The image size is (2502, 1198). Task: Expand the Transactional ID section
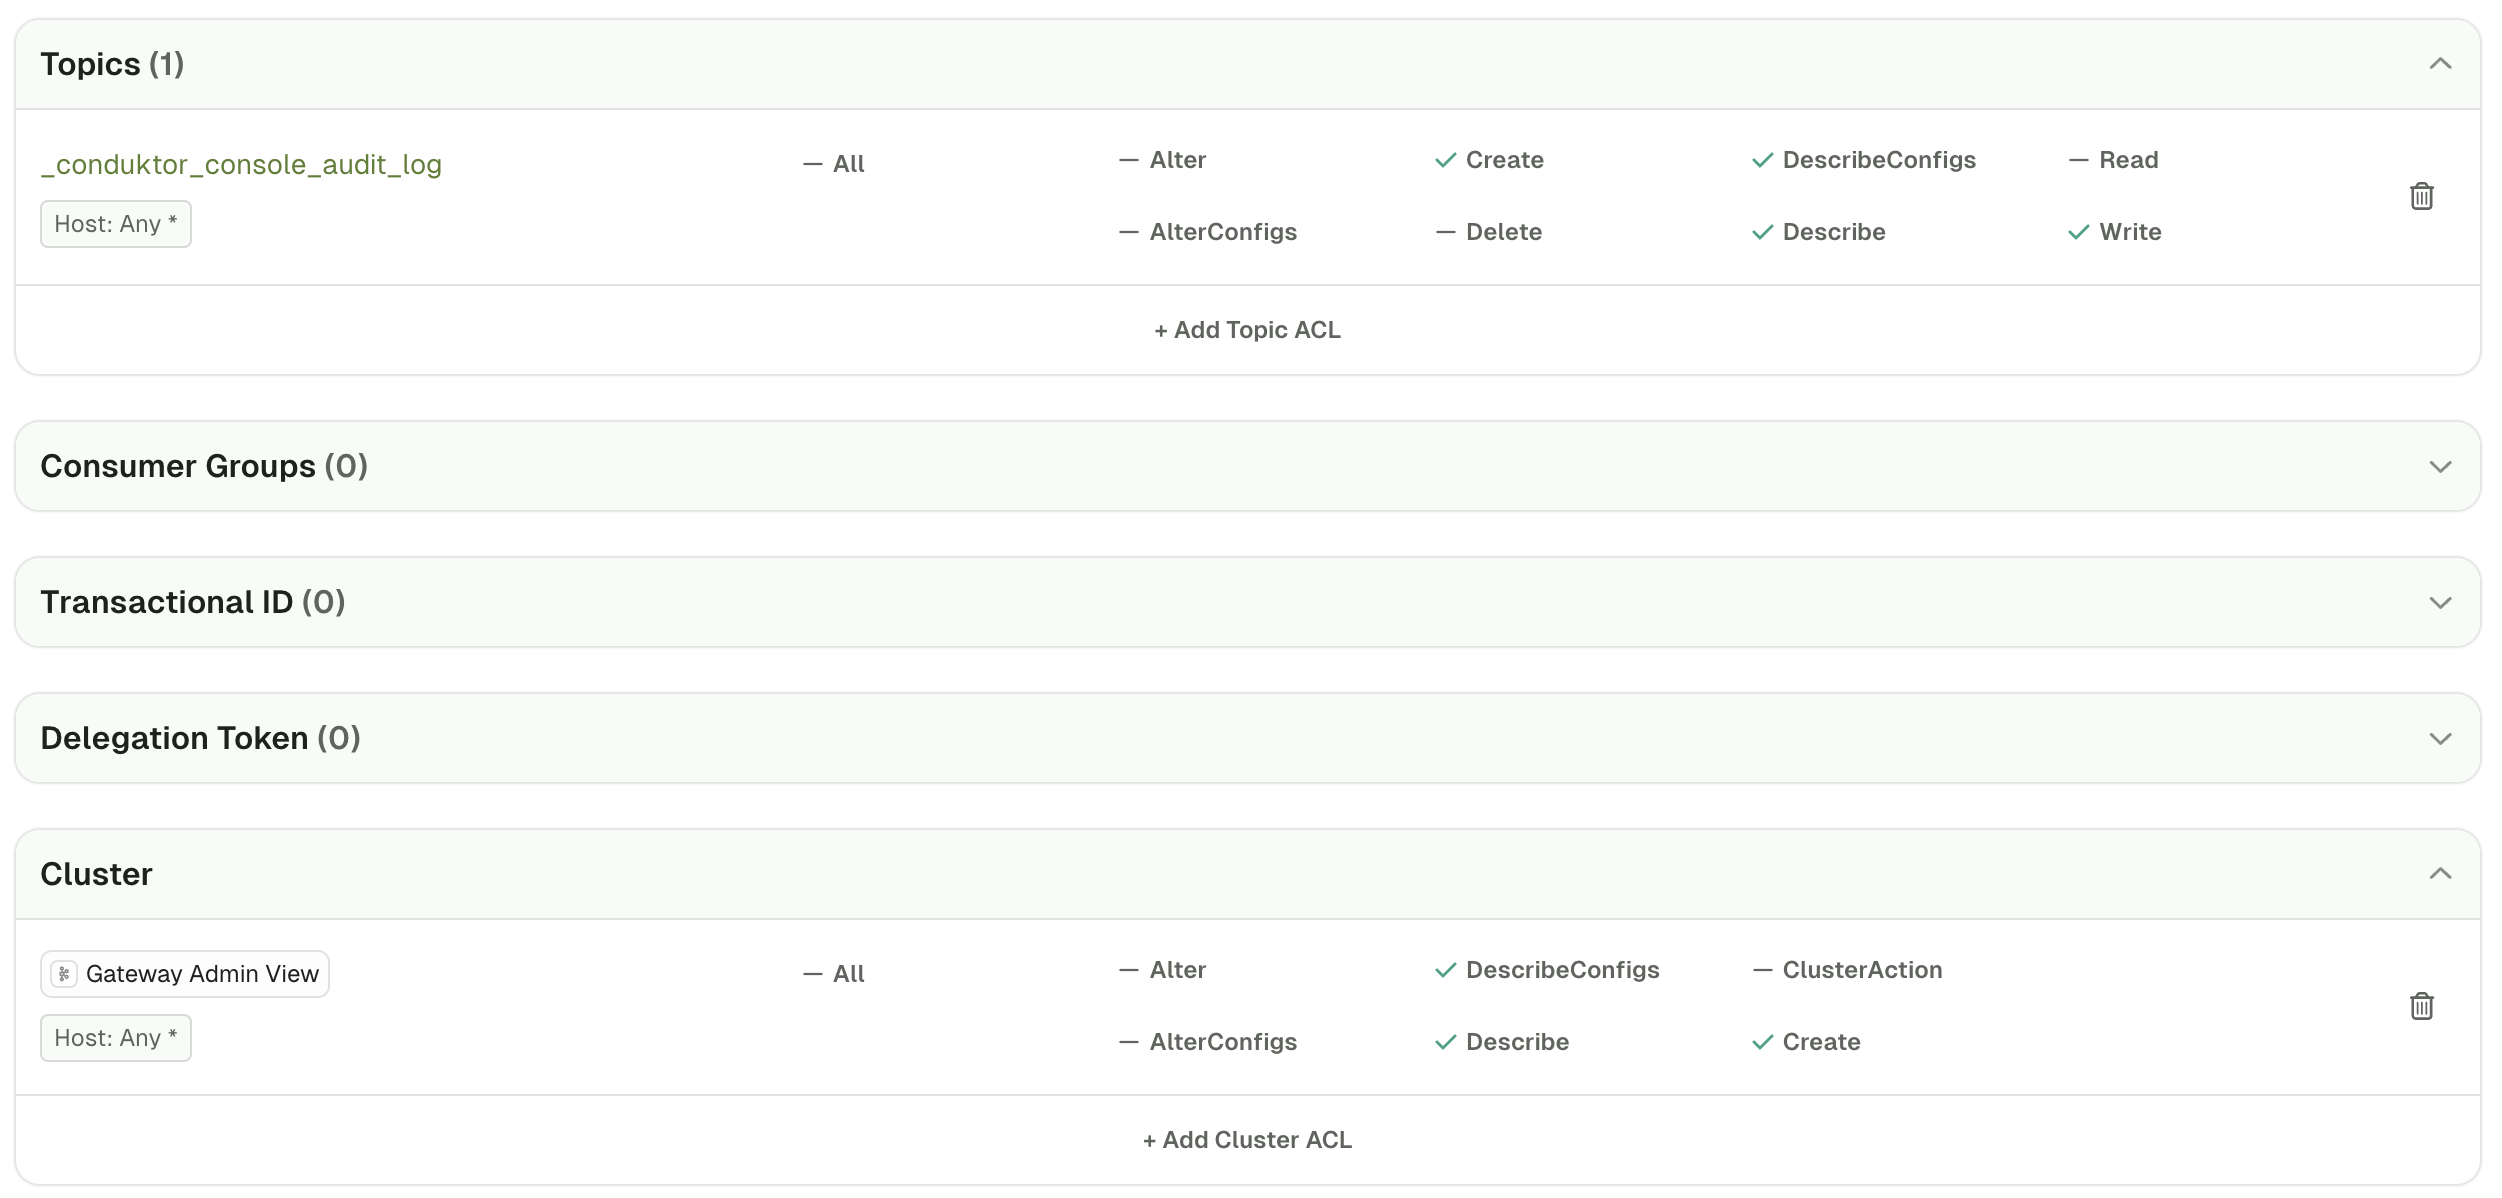(x=2440, y=603)
